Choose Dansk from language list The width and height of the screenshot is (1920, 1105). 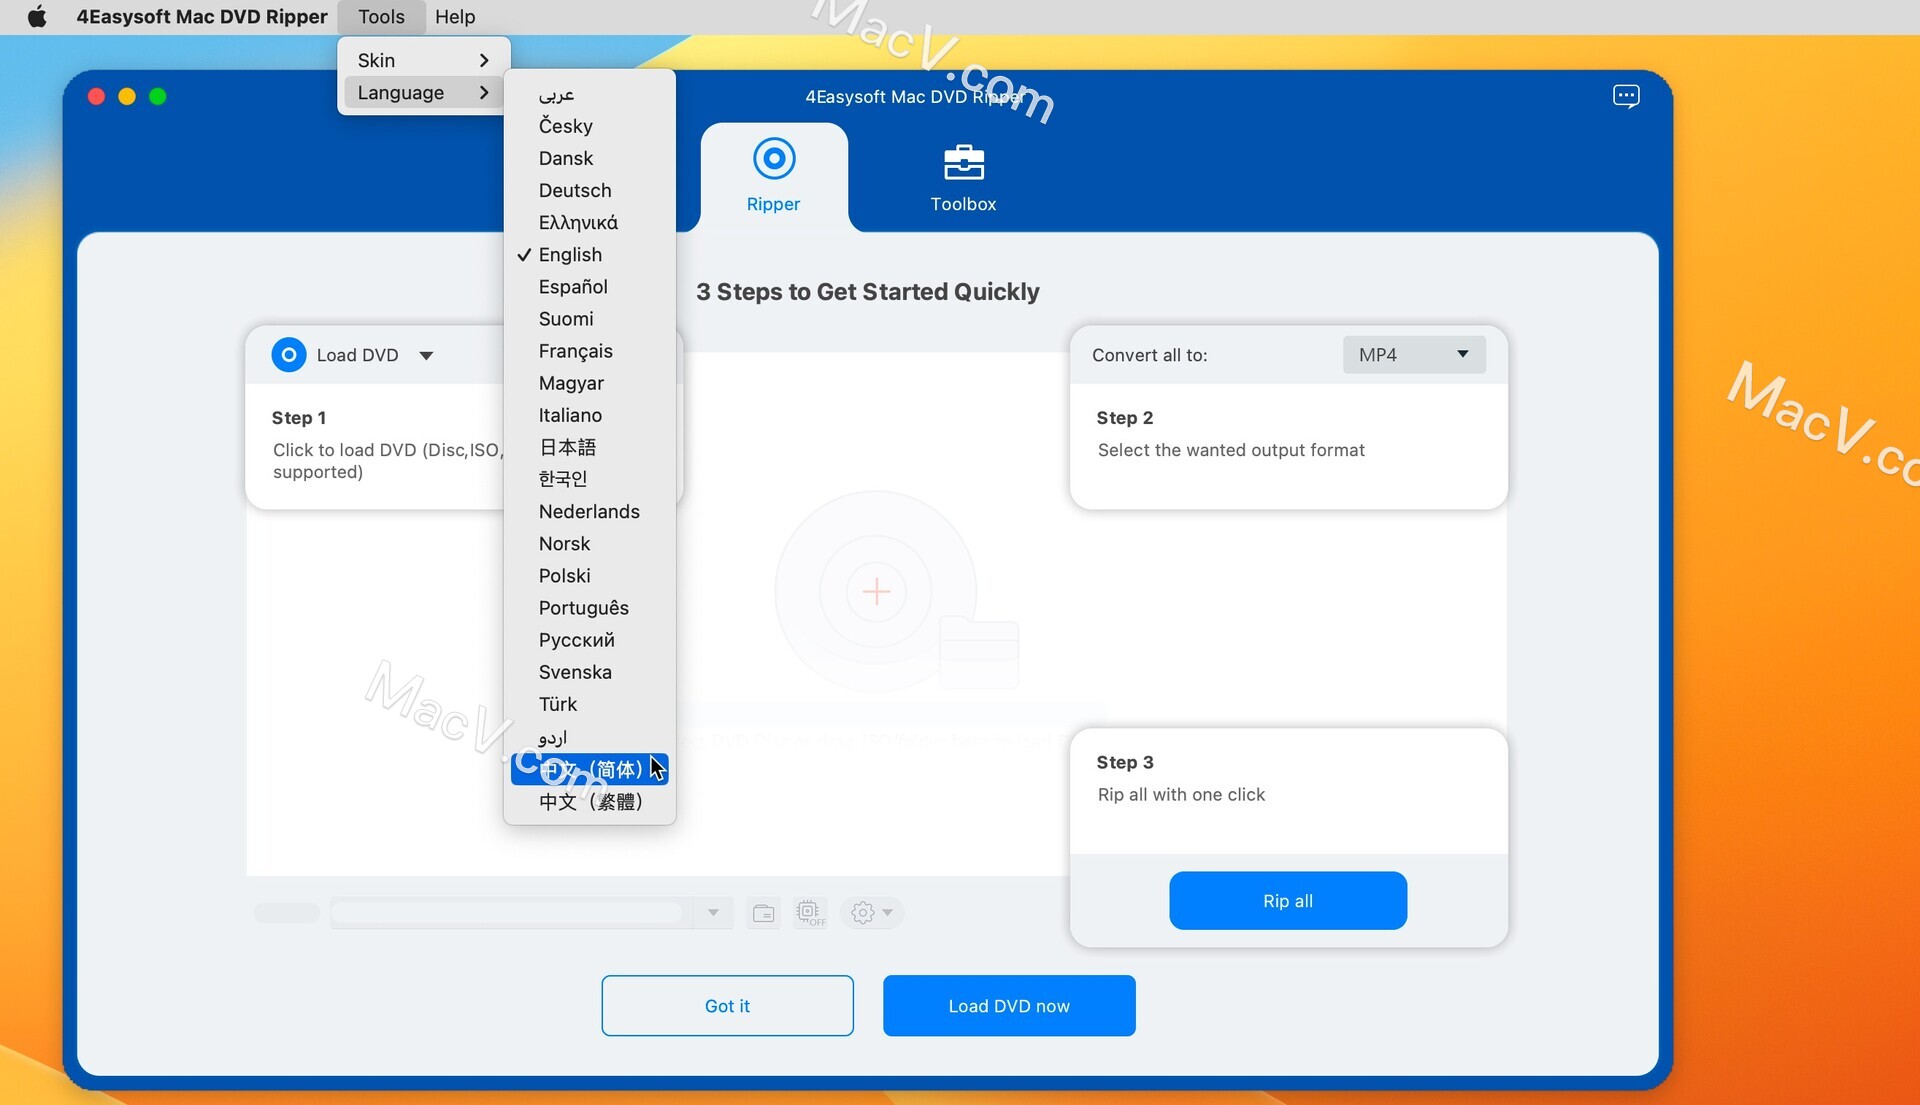tap(589, 158)
